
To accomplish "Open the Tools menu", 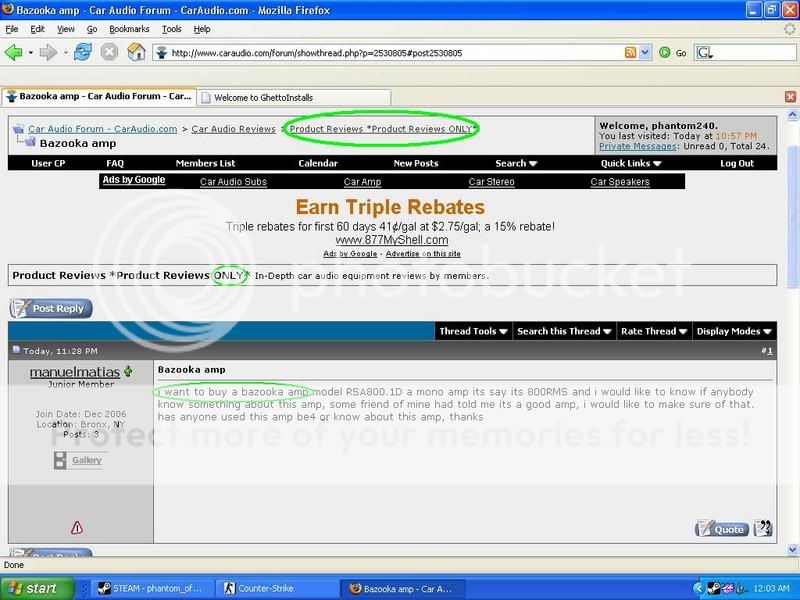I will (x=171, y=29).
